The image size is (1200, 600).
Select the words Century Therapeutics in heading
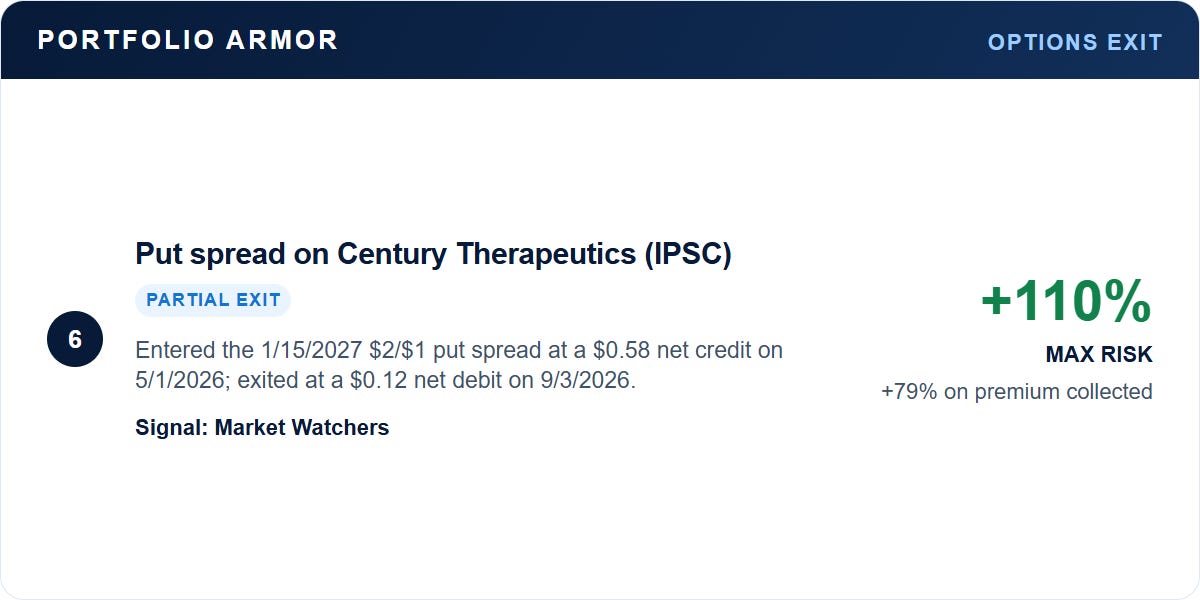(486, 254)
